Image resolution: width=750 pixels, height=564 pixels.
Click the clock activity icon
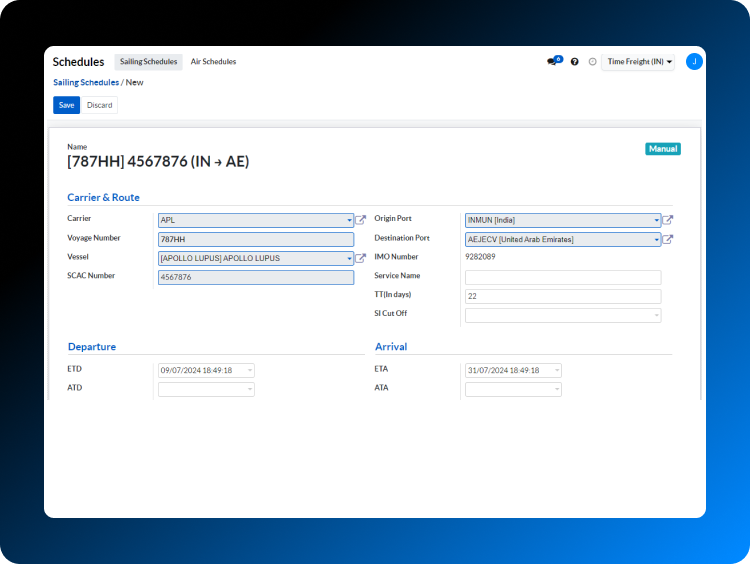click(x=592, y=62)
